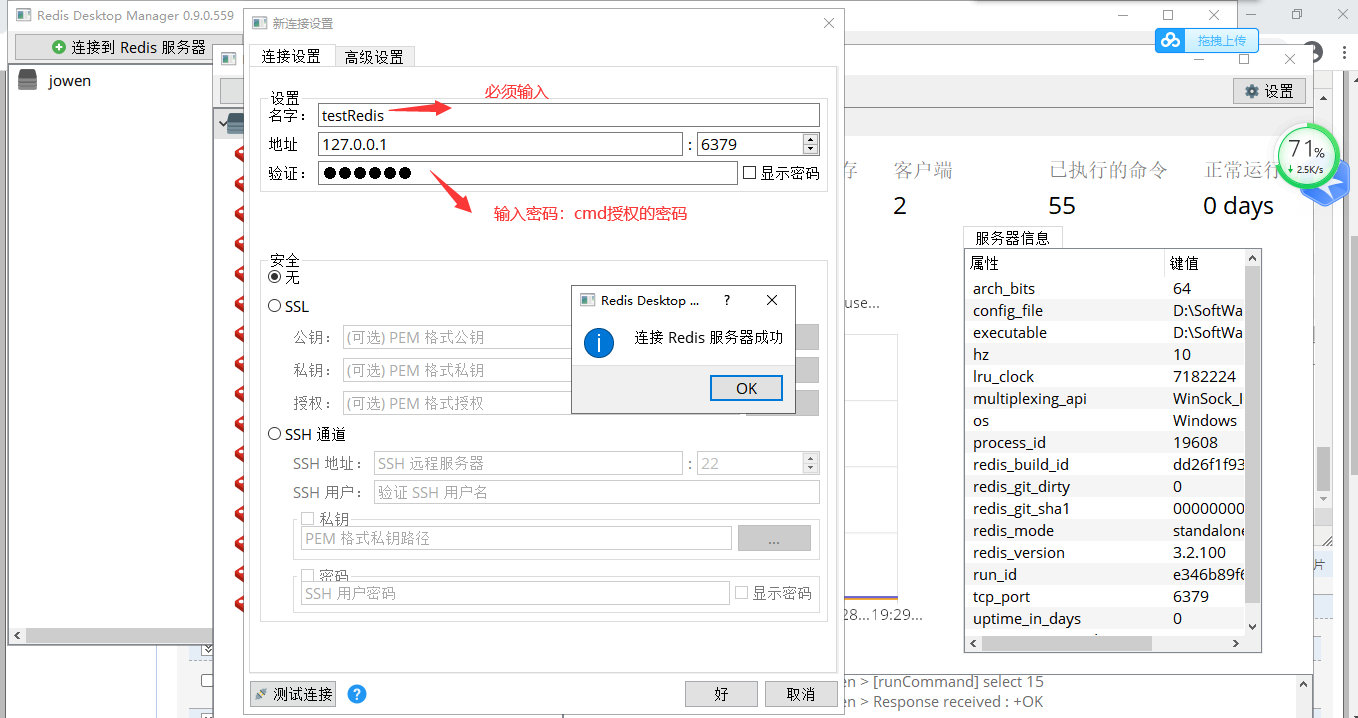This screenshot has height=718, width=1358.
Task: Maximize the Redis Desktop Manager main window
Action: pyautogui.click(x=1168, y=15)
